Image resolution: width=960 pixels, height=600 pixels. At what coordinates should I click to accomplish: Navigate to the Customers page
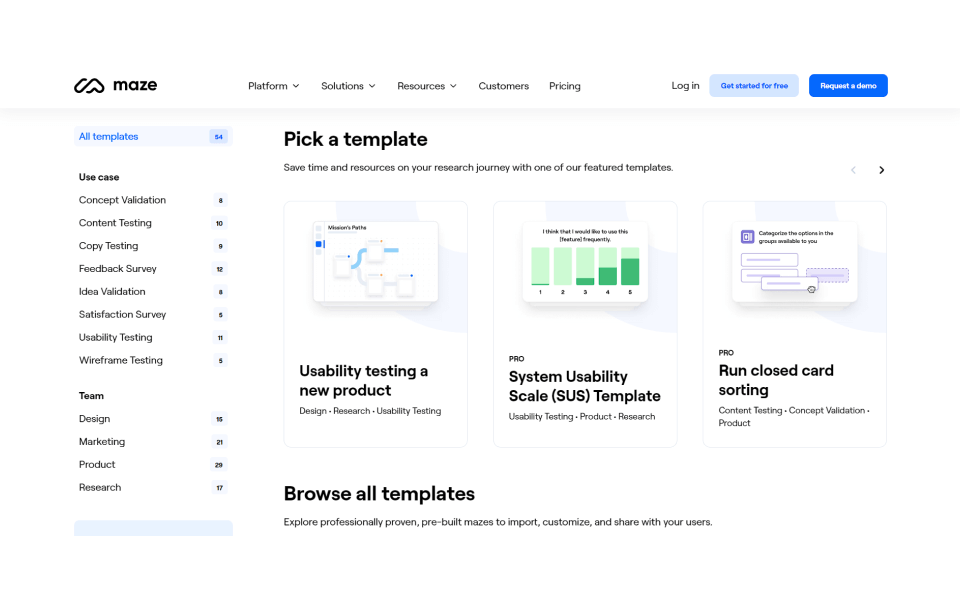tap(503, 86)
